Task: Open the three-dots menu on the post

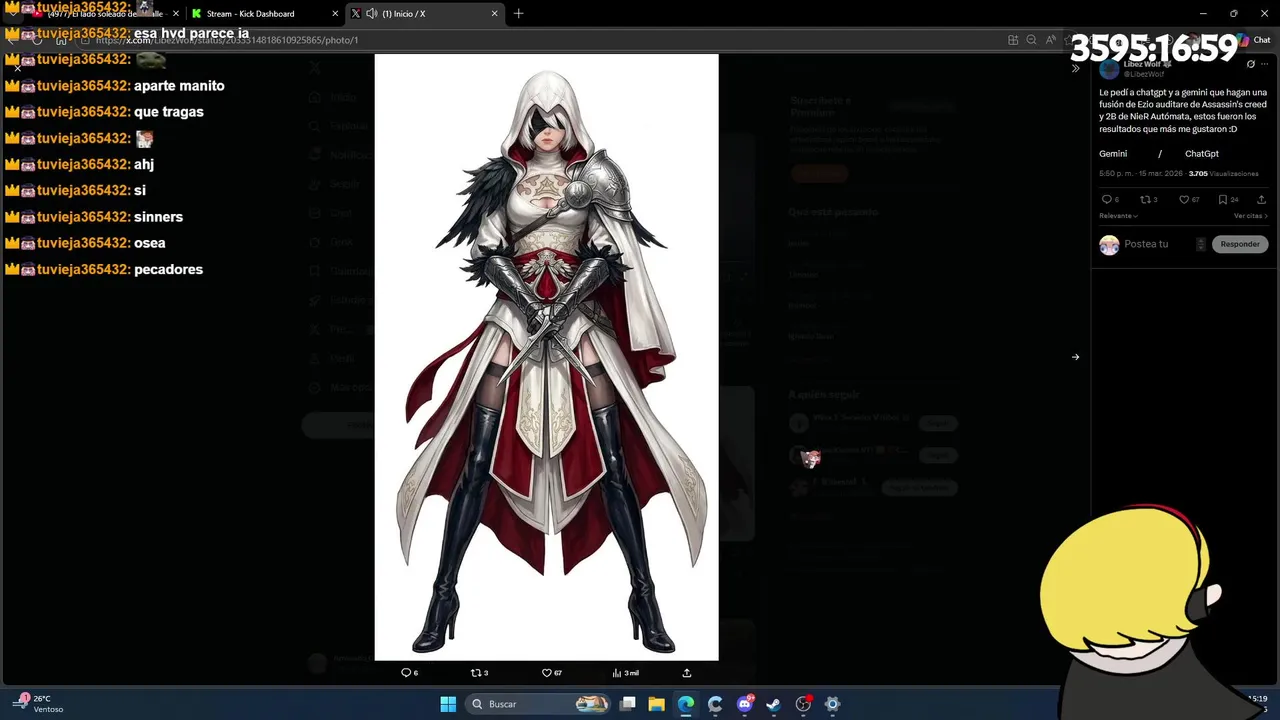Action: tap(1264, 64)
